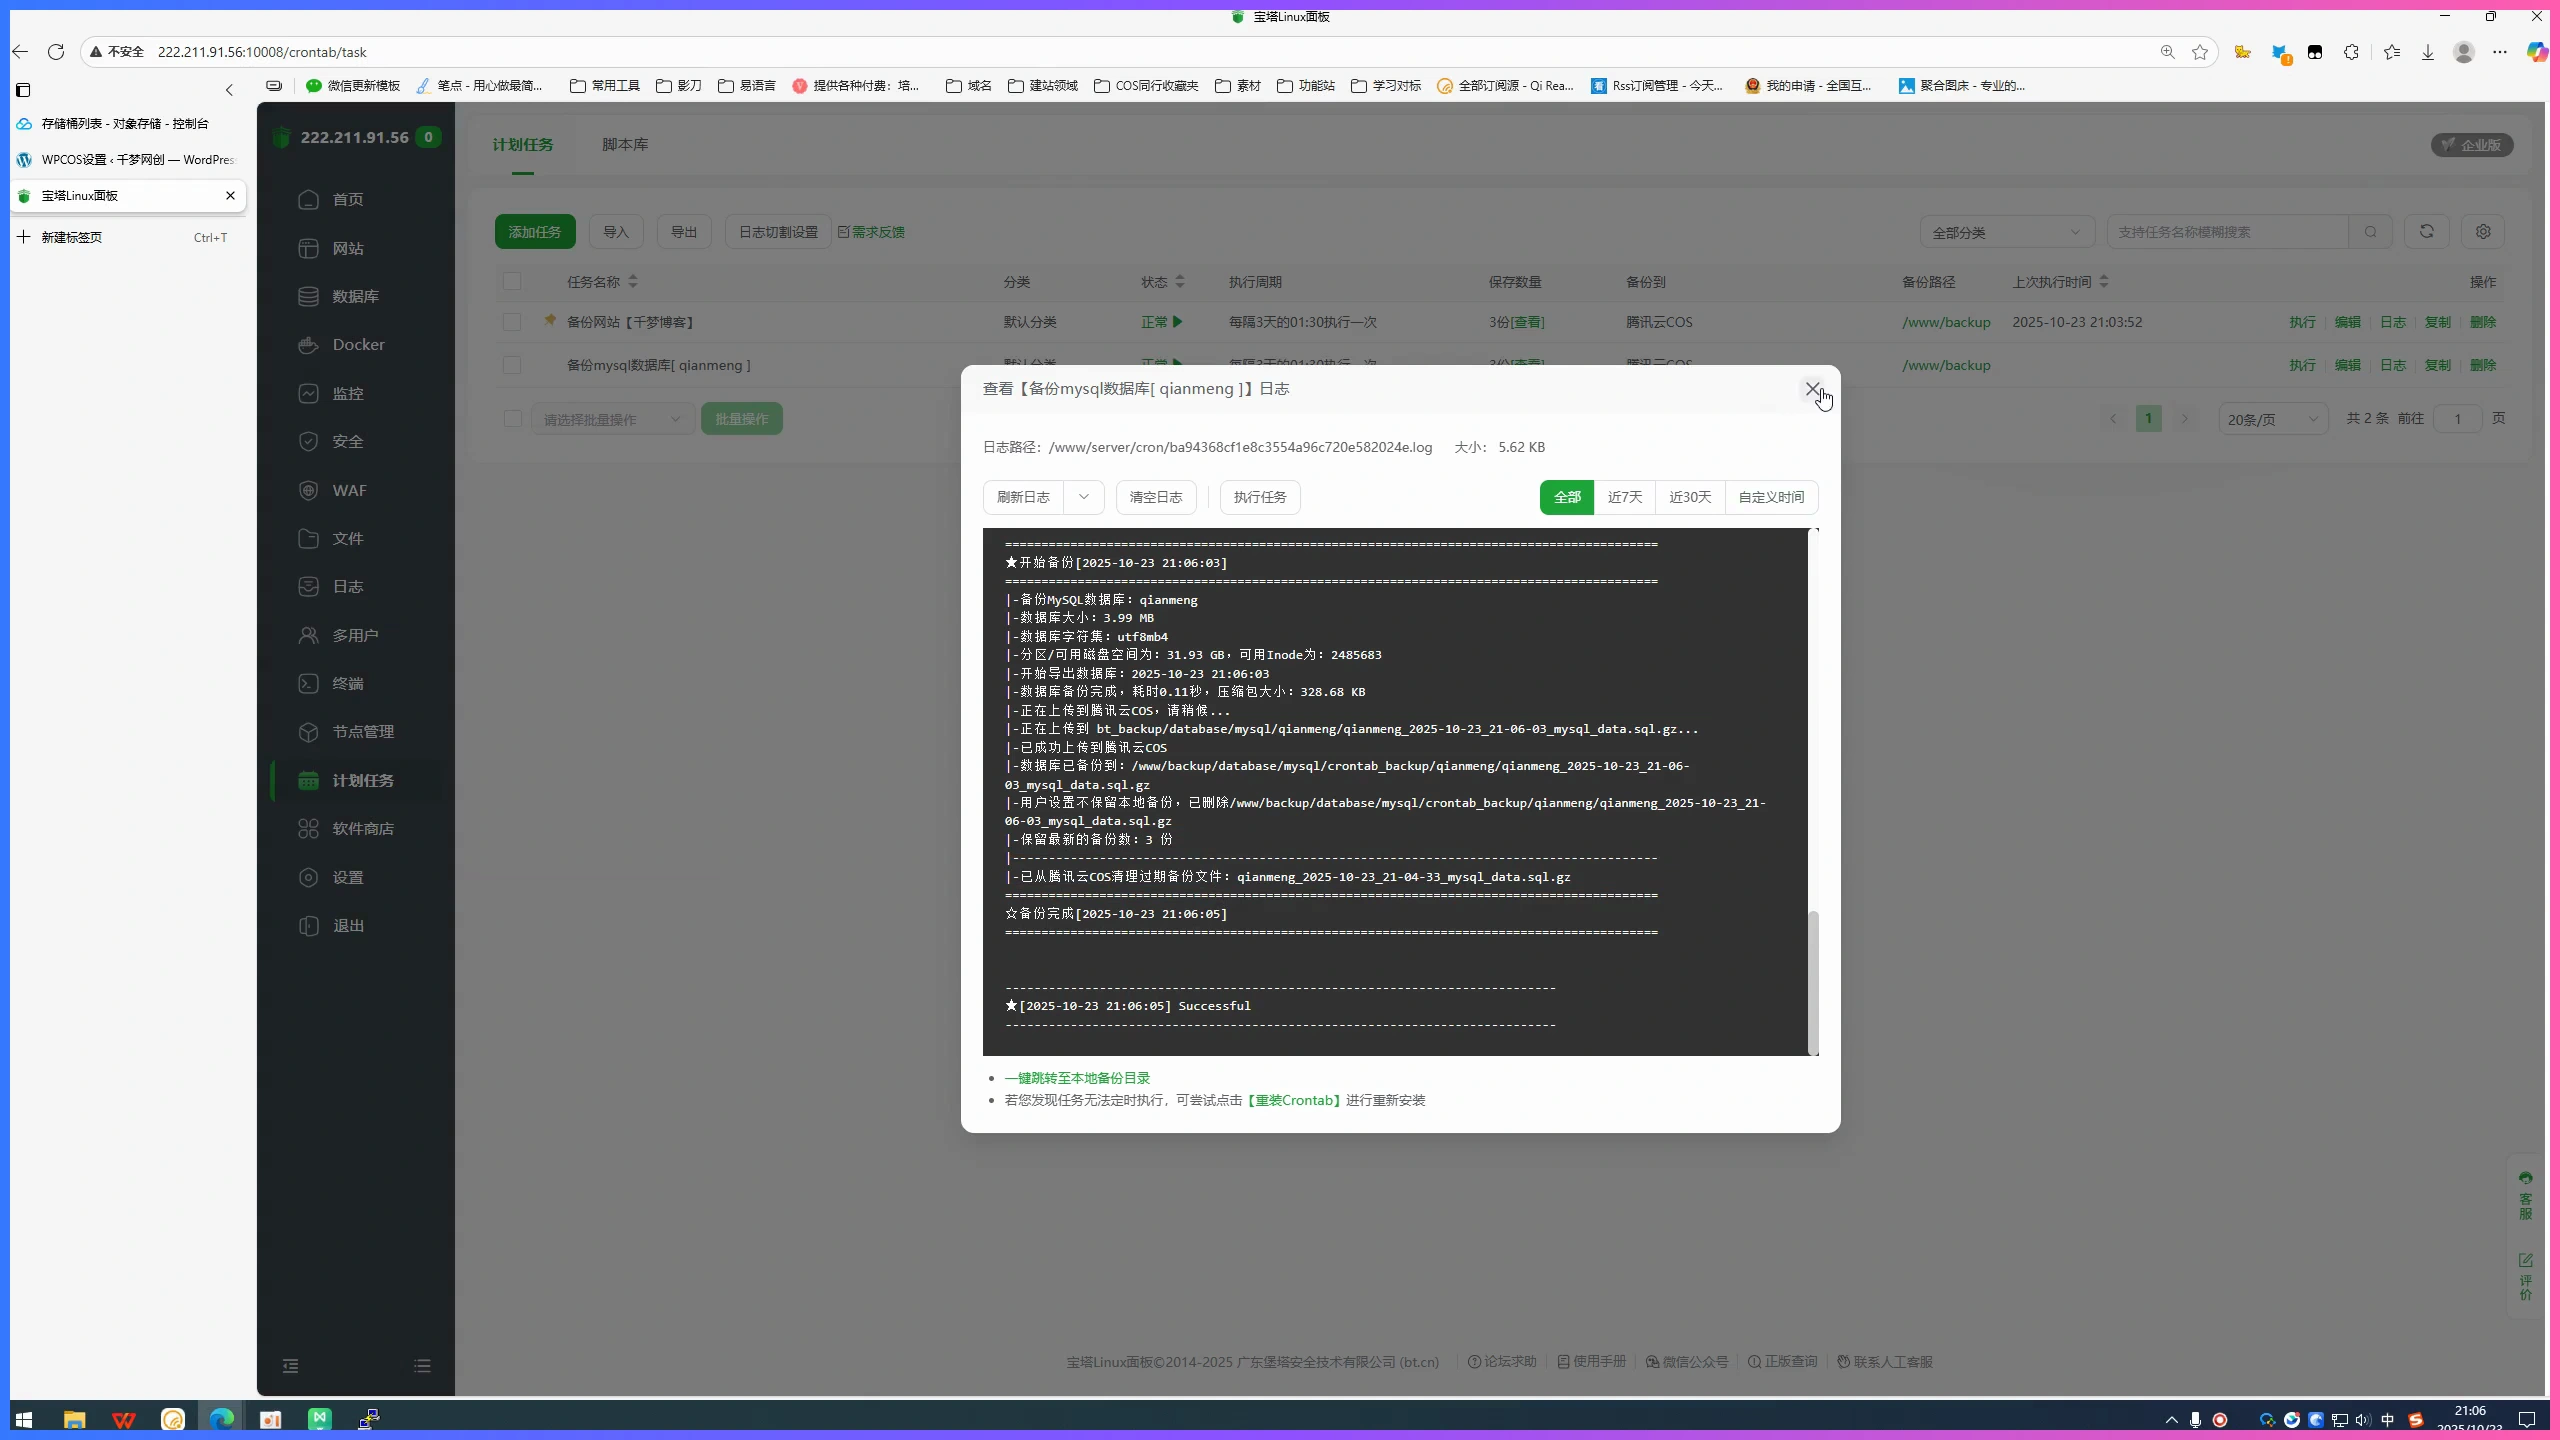This screenshot has height=1440, width=2560.
Task: Reload the browser page
Action: 56,52
